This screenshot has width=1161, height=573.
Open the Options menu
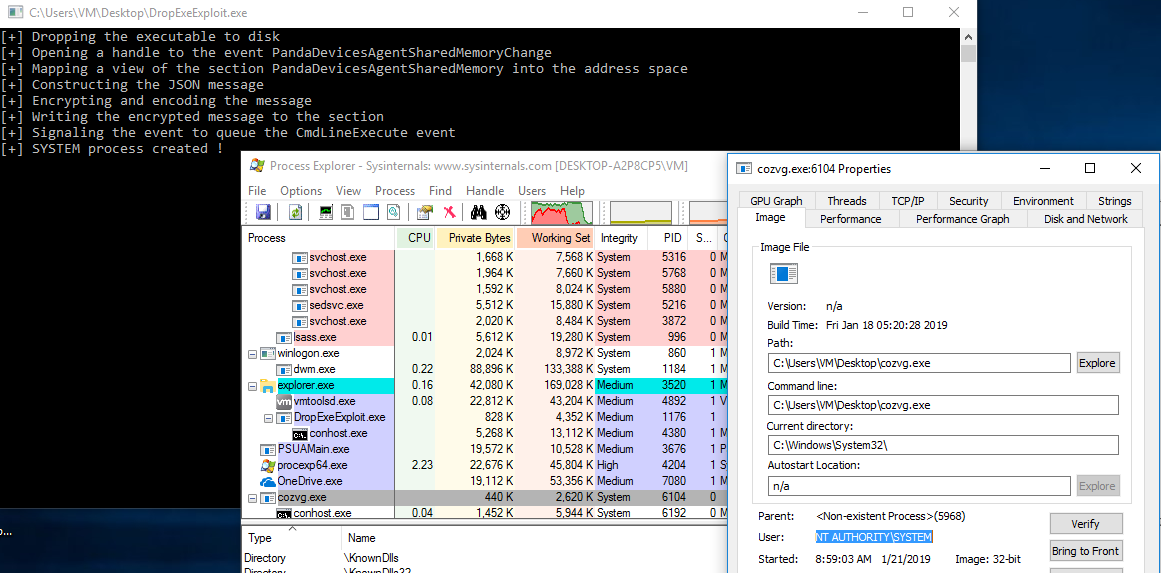click(301, 190)
